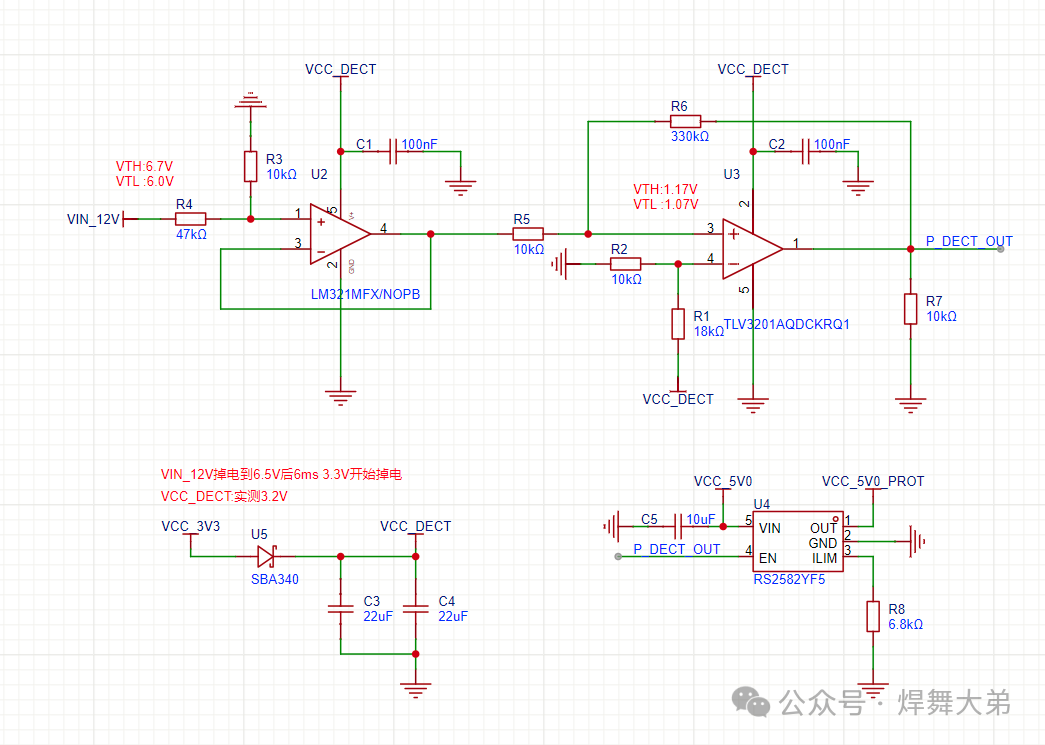Select the capacitor C4 symbol
The width and height of the screenshot is (1045, 745).
pos(416,608)
